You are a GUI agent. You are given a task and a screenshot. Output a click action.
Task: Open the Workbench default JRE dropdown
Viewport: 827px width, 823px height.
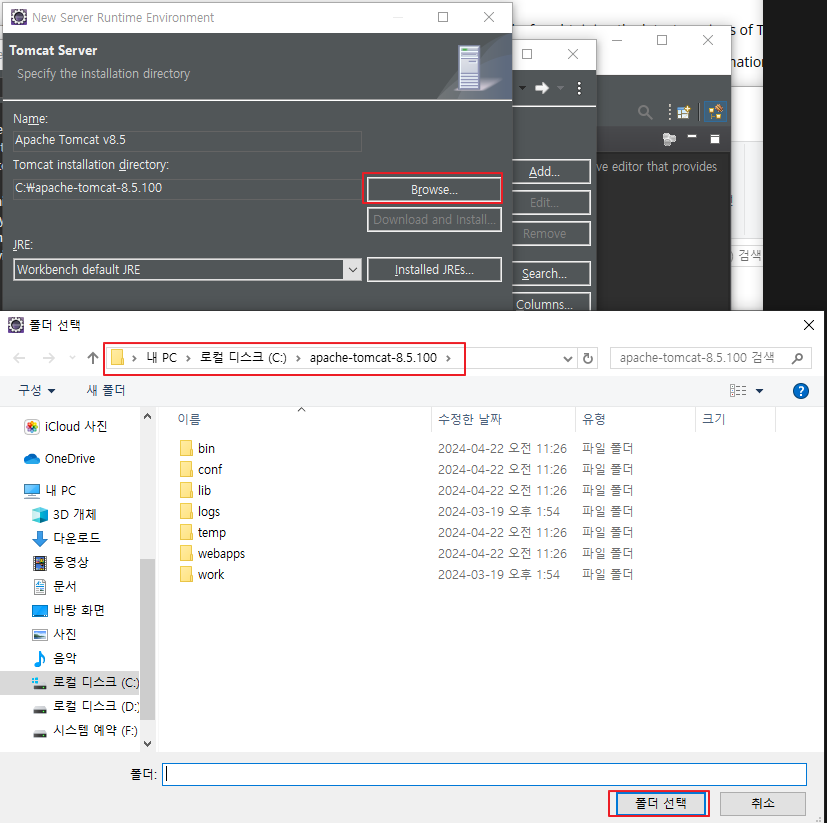[x=352, y=270]
